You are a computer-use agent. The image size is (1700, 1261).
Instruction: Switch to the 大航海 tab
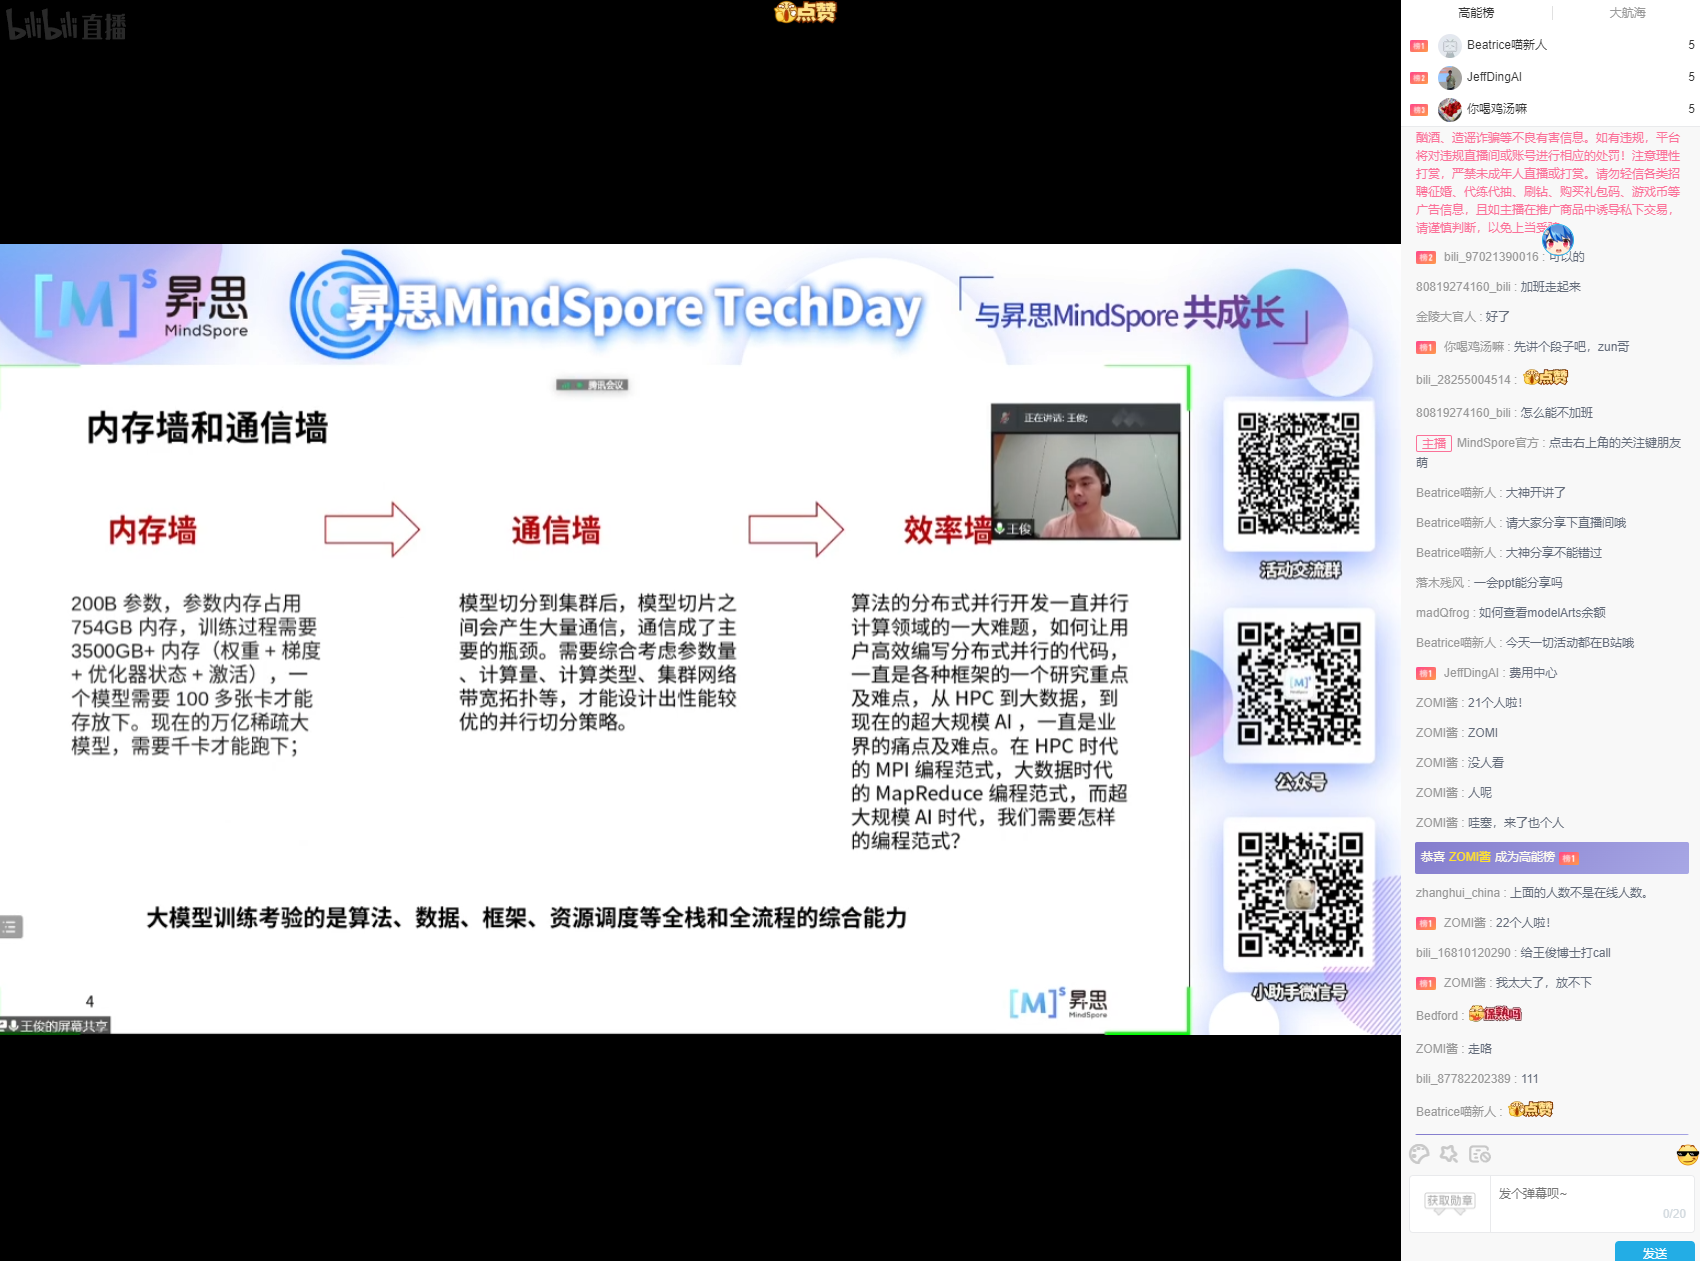click(1627, 13)
